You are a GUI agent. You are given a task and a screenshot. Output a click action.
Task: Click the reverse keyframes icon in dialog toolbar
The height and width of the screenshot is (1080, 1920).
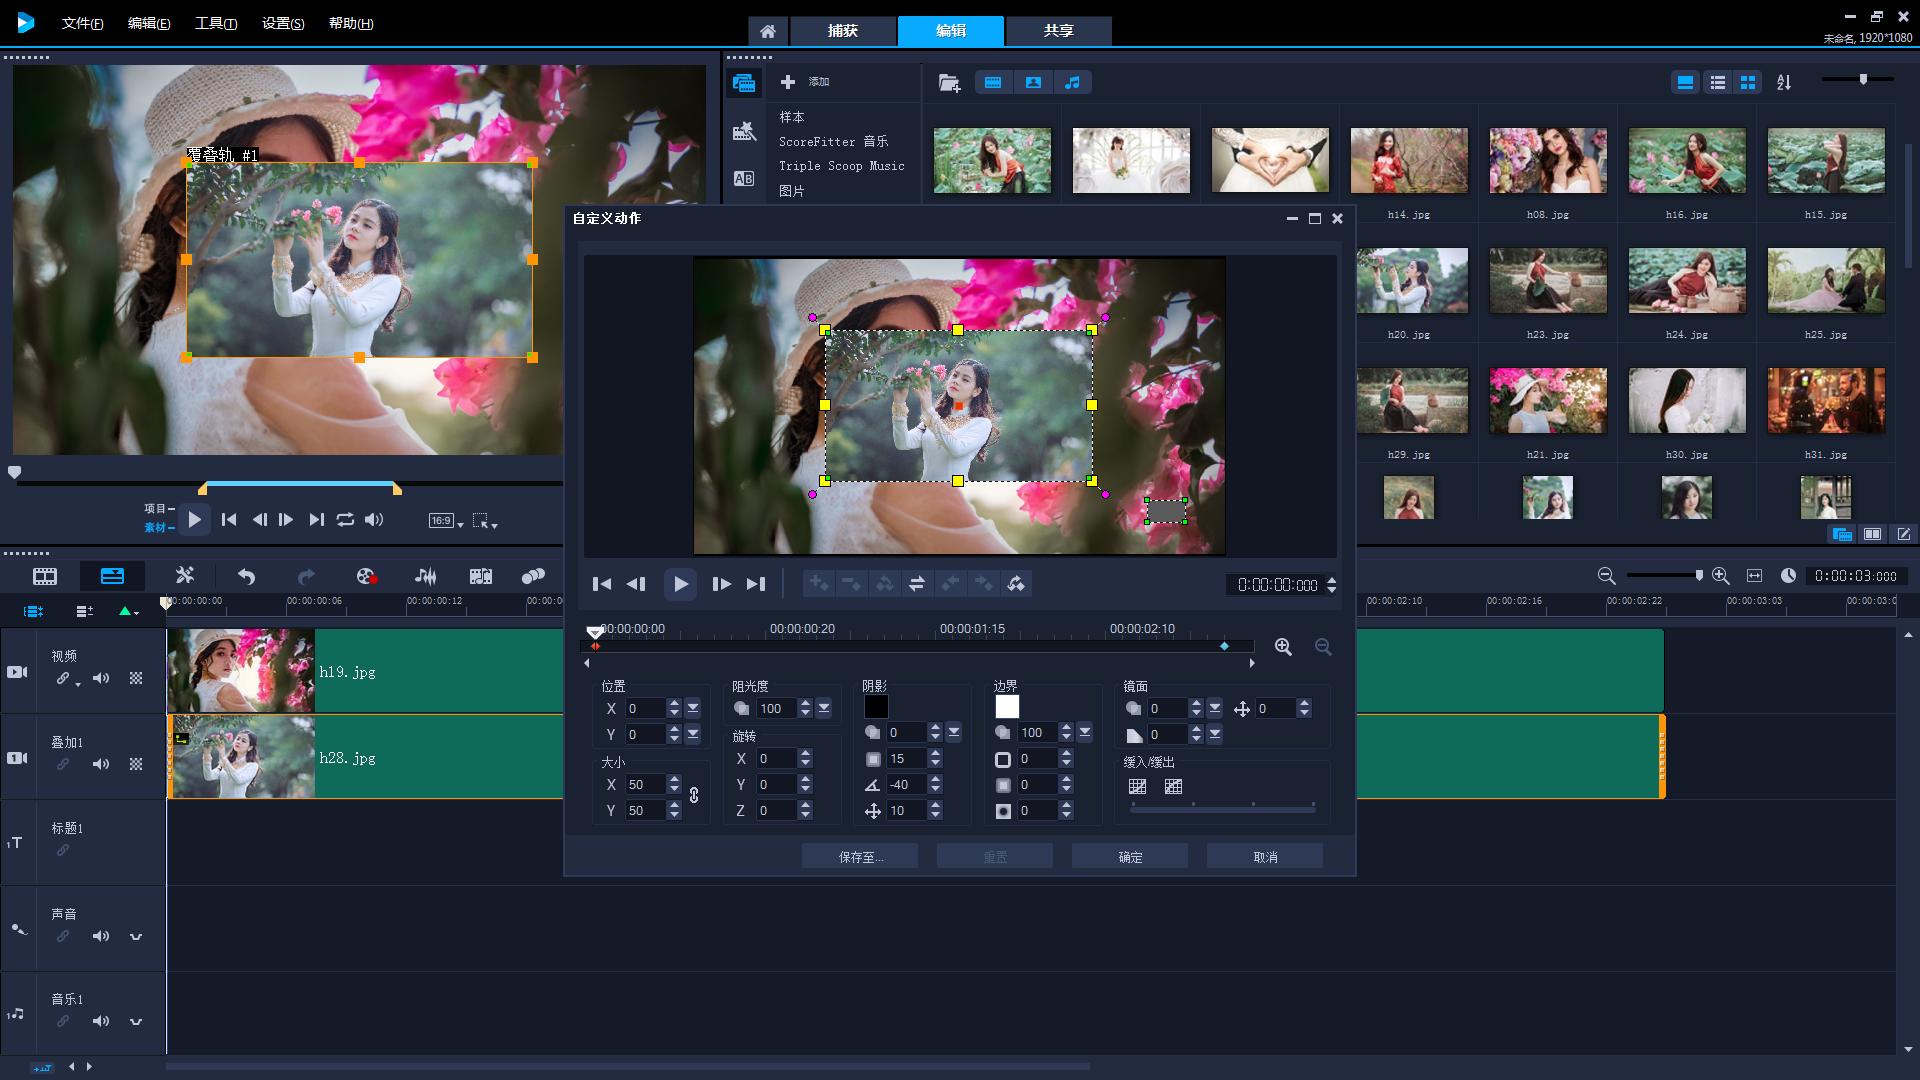(916, 584)
